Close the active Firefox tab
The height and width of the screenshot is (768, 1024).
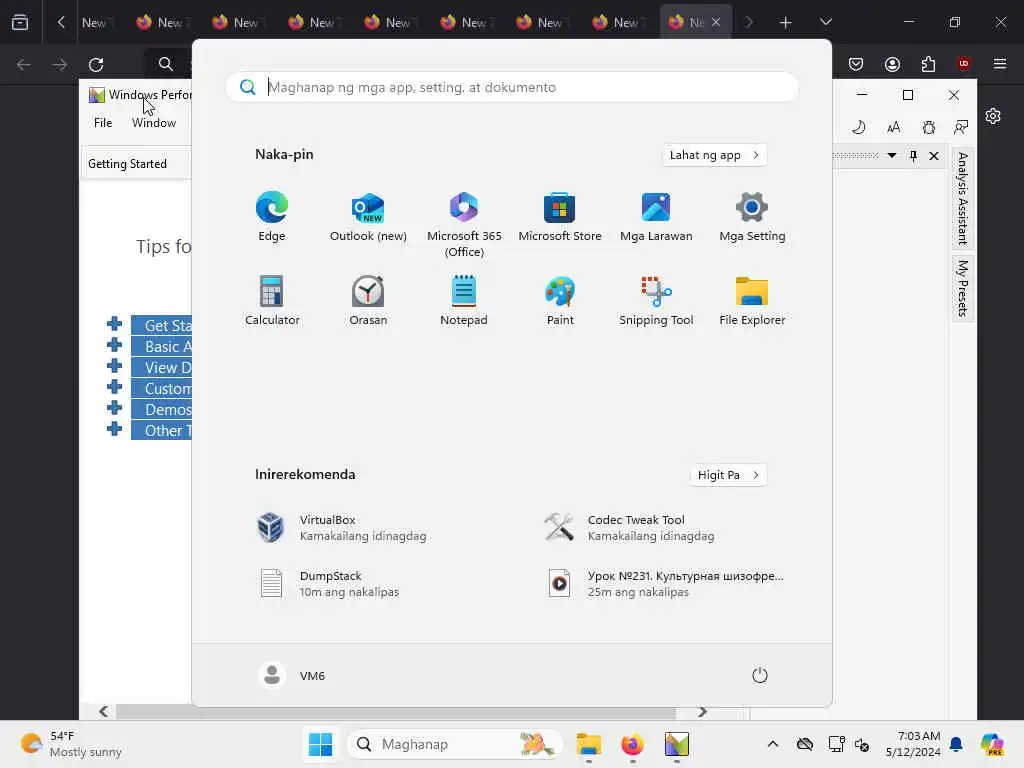pos(716,22)
